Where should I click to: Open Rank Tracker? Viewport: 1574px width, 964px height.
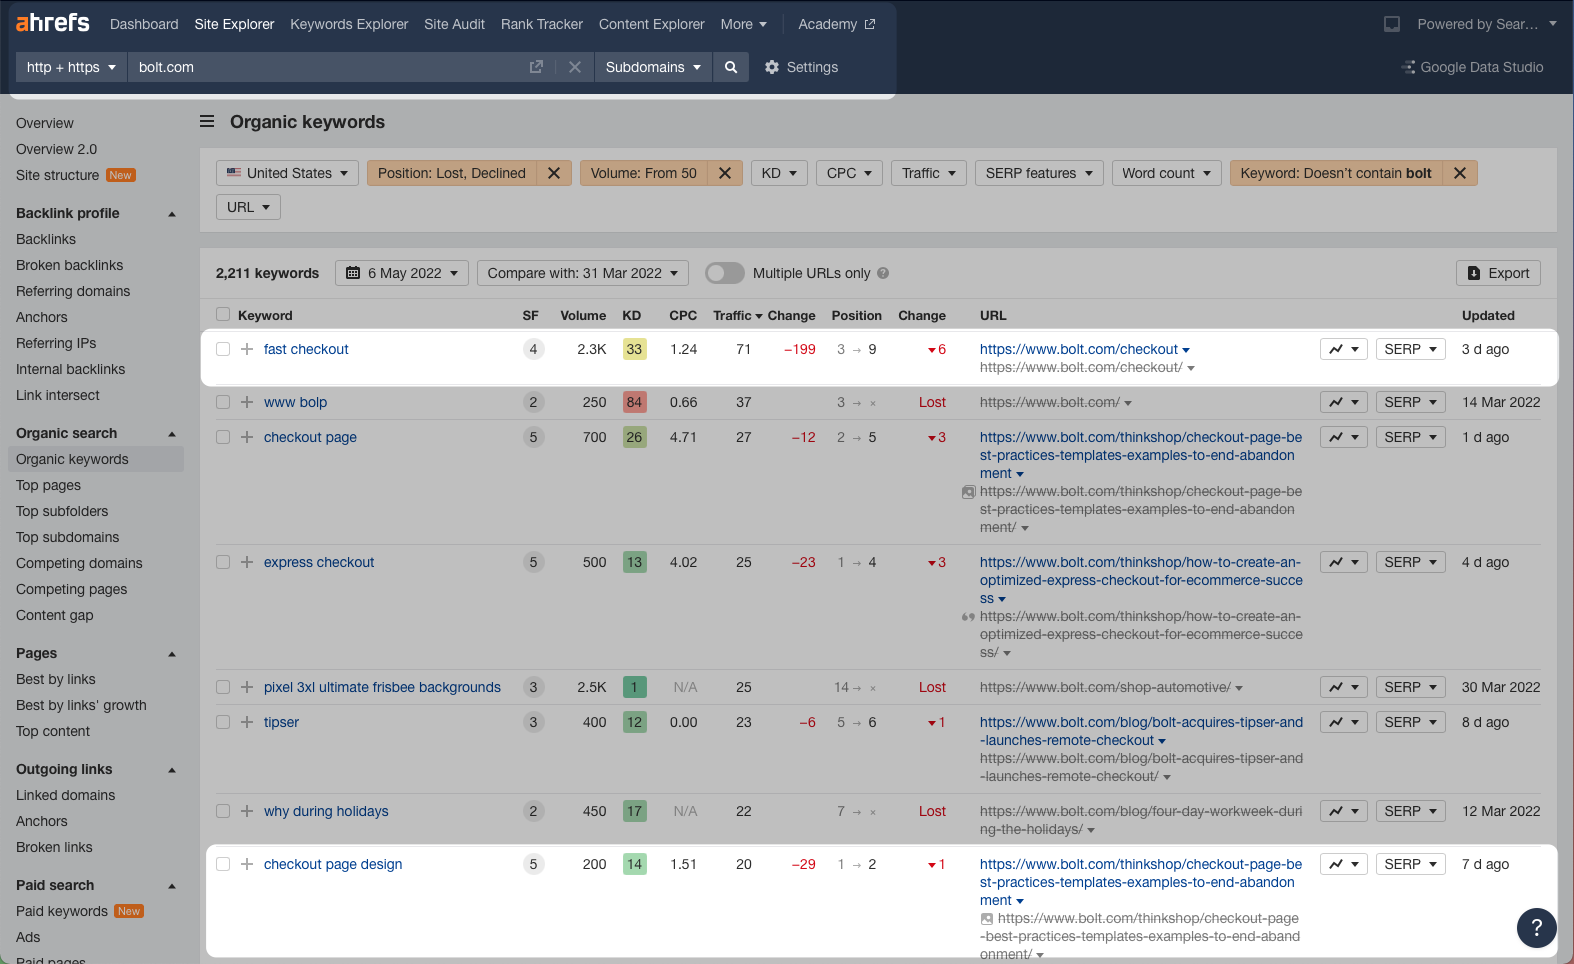coord(542,24)
